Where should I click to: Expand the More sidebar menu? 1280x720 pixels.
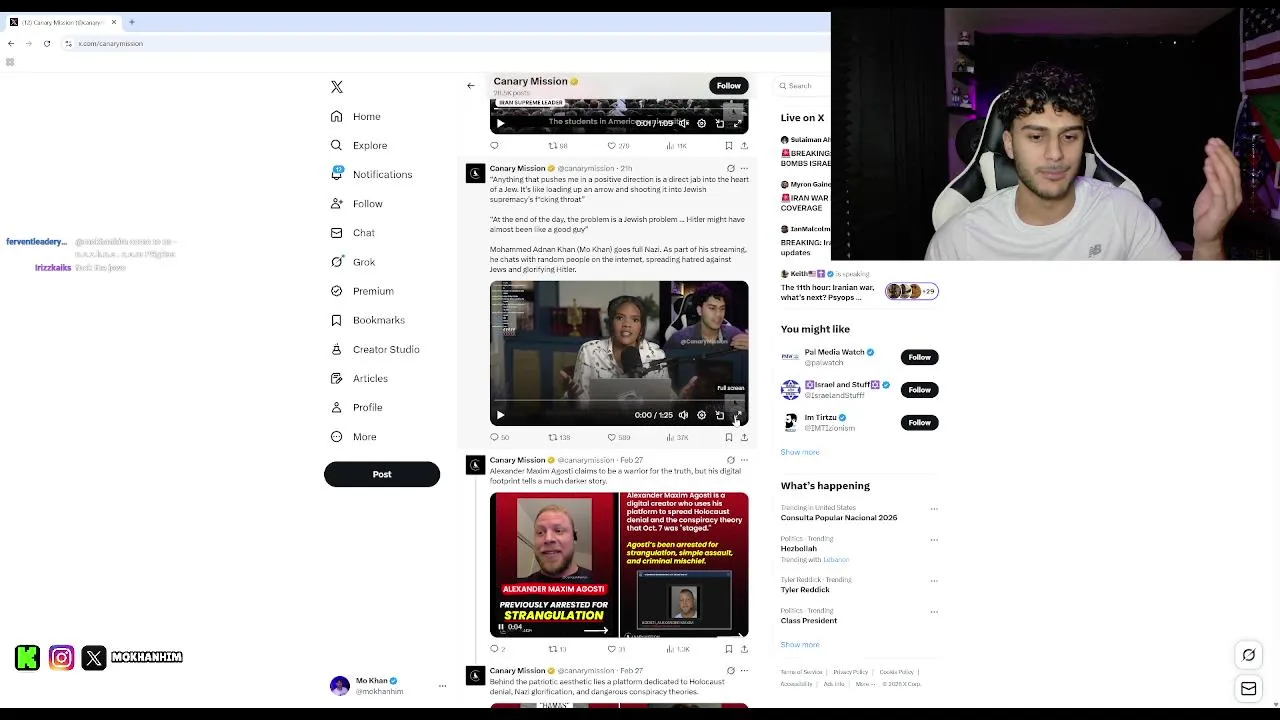pyautogui.click(x=353, y=436)
